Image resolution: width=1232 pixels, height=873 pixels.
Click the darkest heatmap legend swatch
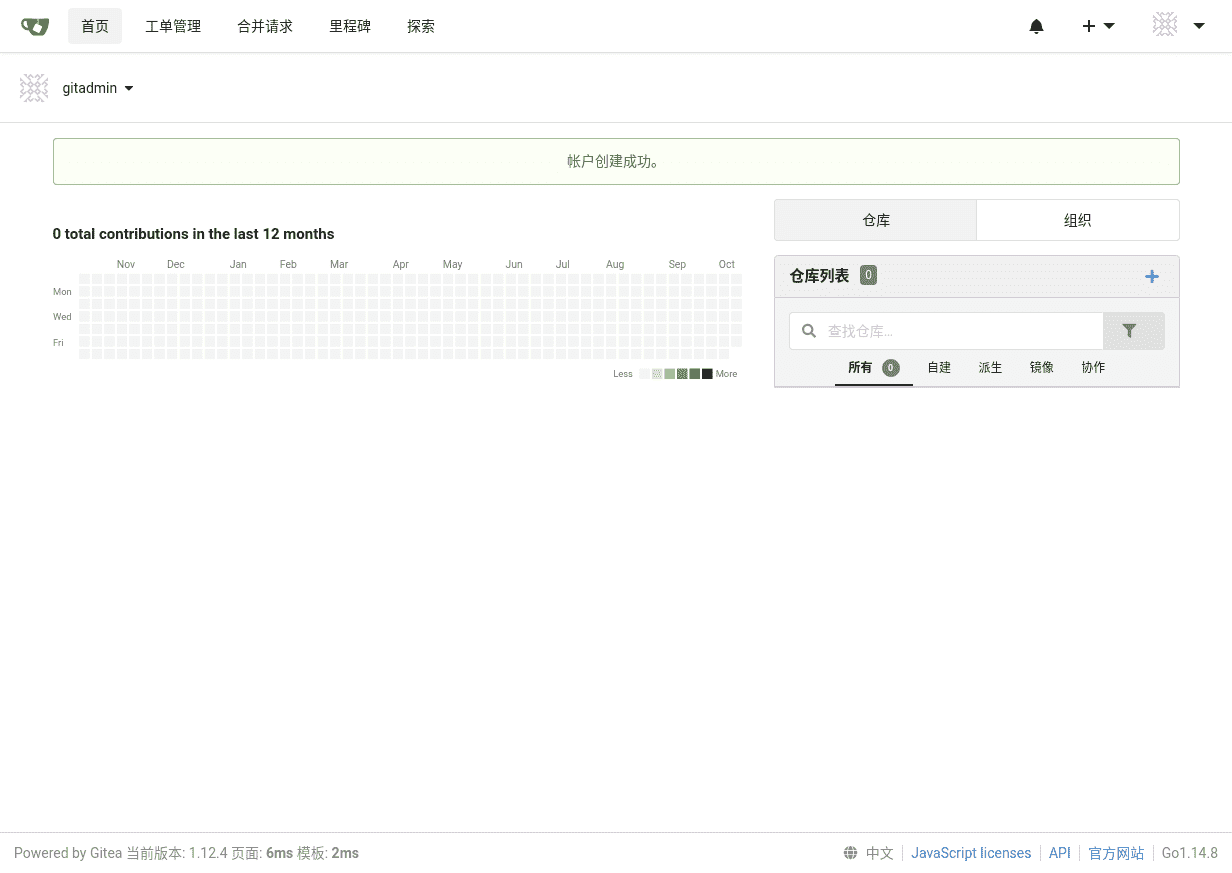(707, 374)
